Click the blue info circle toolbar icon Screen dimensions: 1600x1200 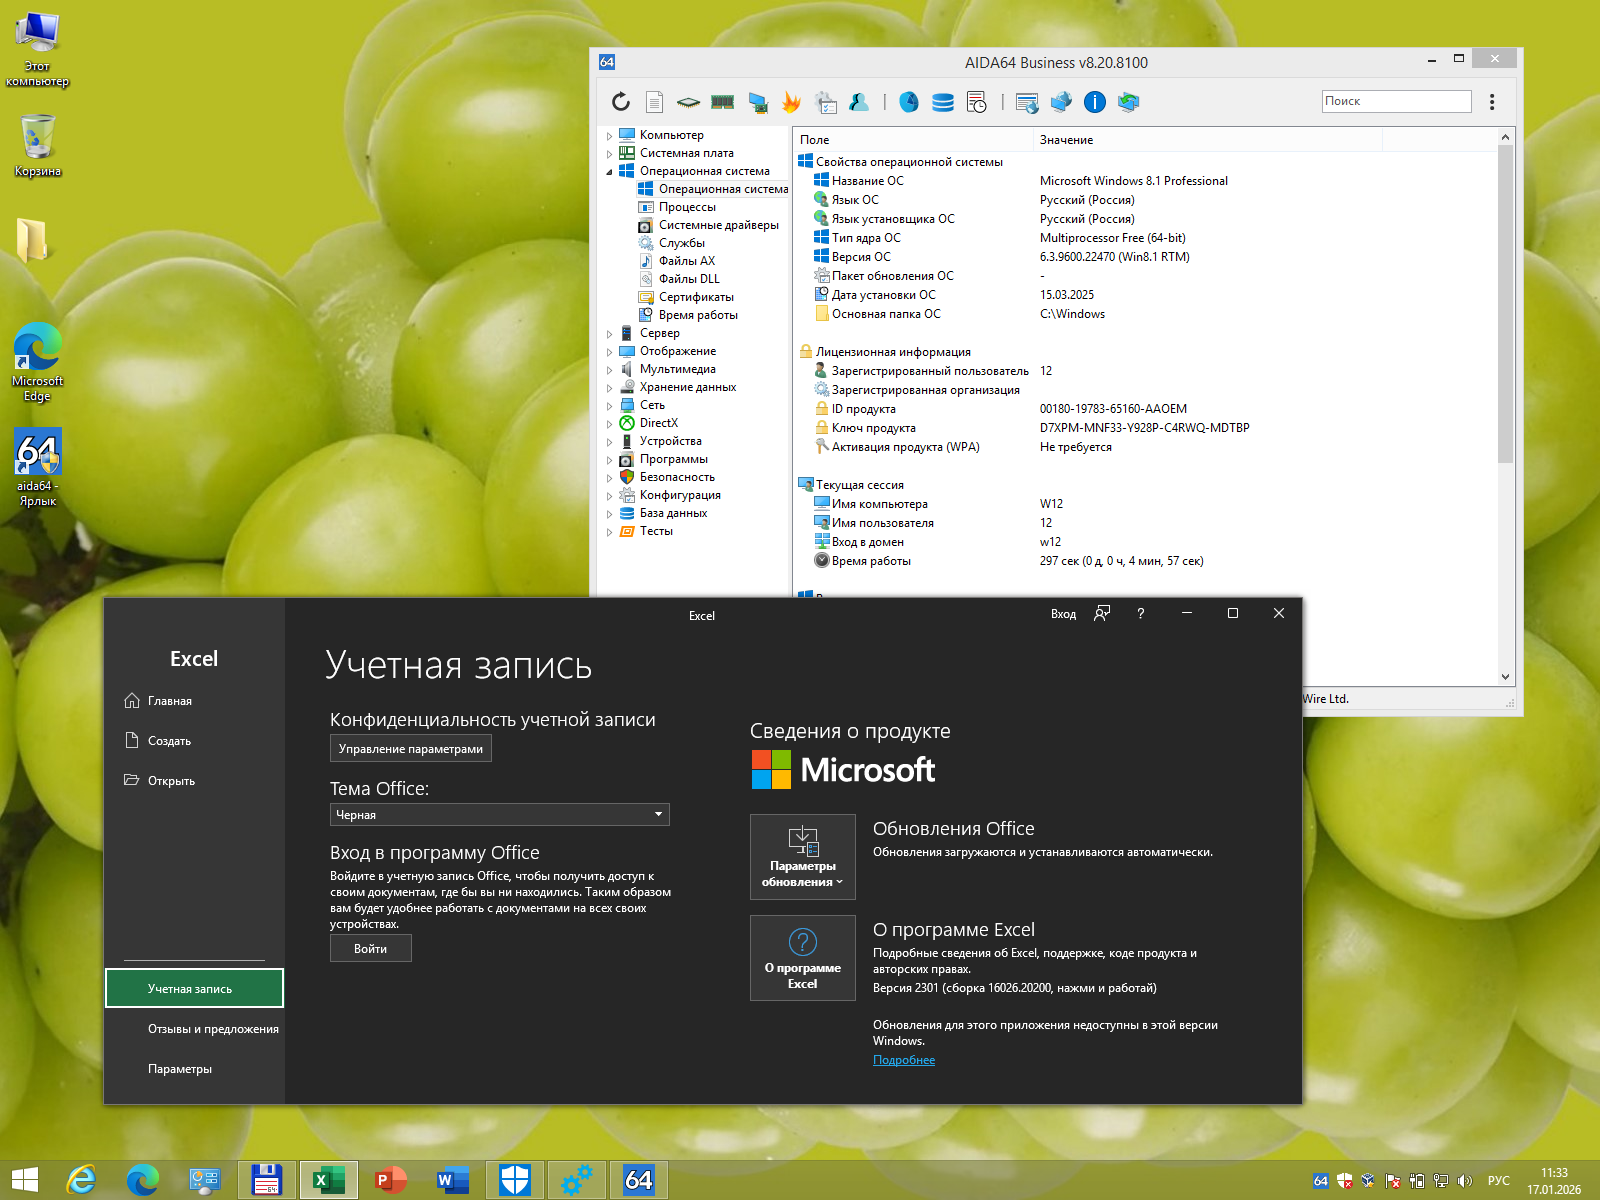pos(1095,102)
